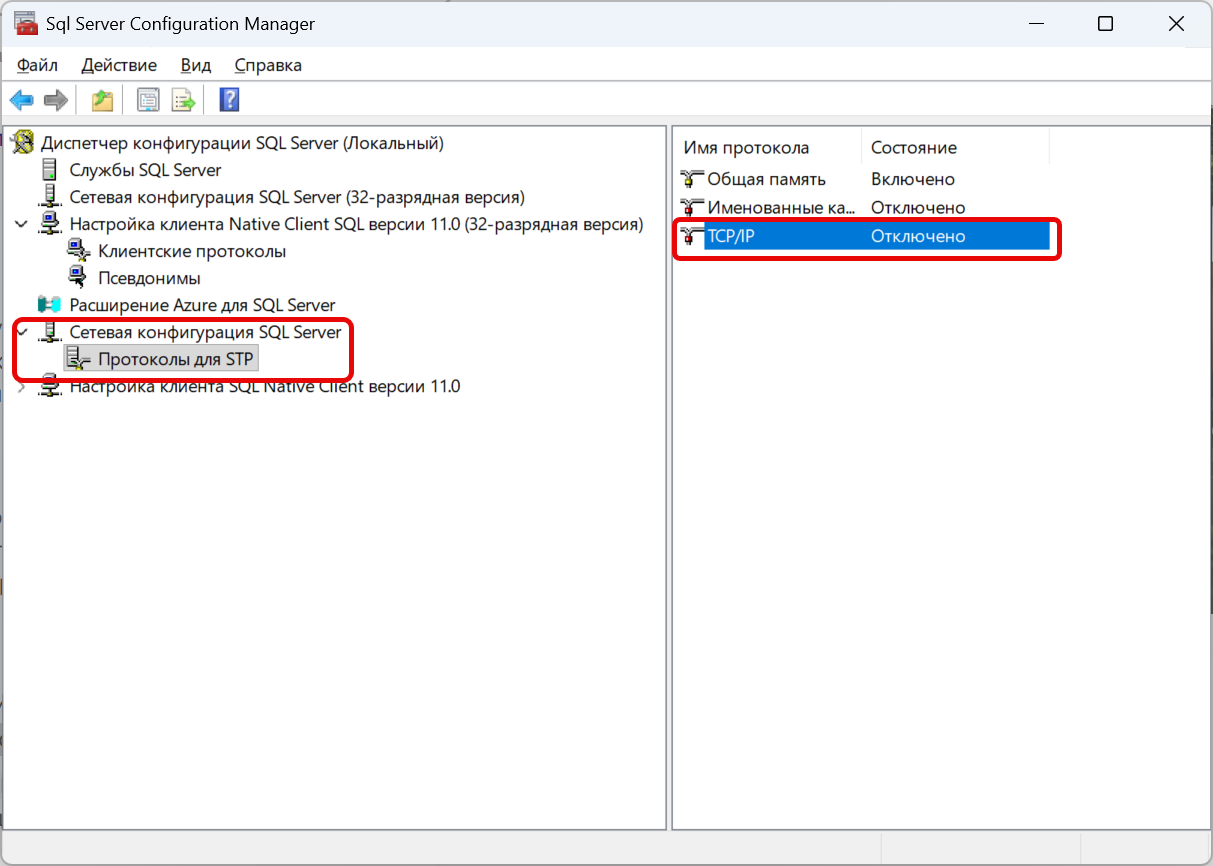Screen dimensions: 1213x866
Task: Click the Включено status of Общая память
Action: coord(913,179)
